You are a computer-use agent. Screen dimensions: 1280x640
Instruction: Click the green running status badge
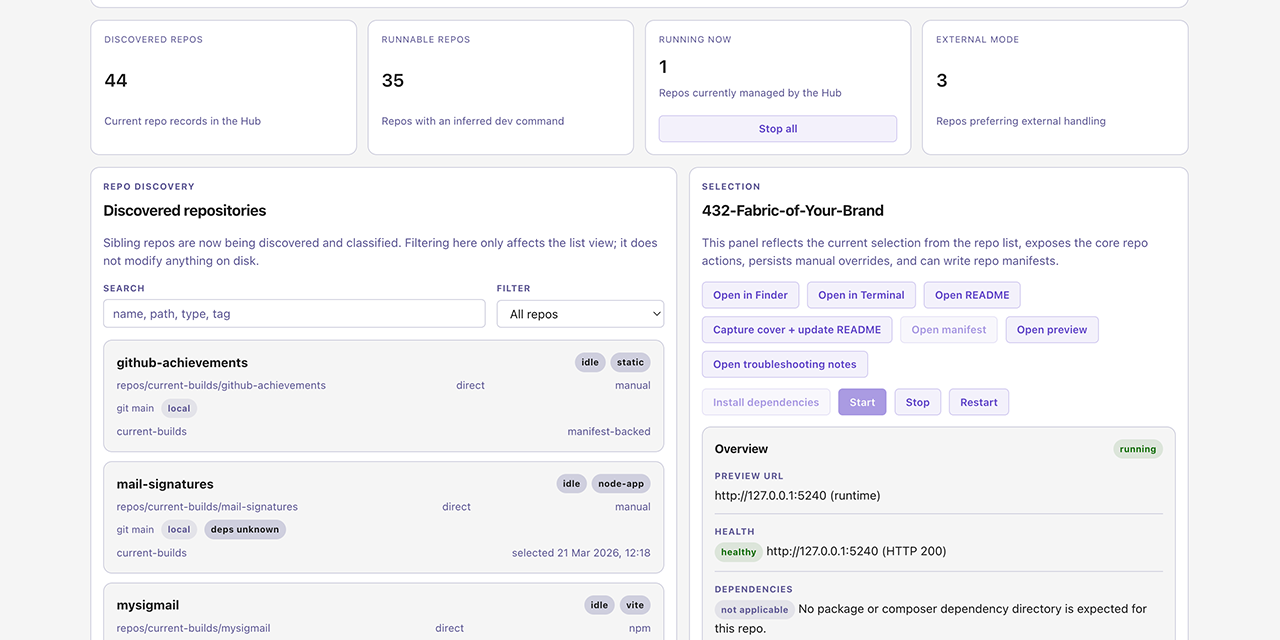pos(1137,449)
